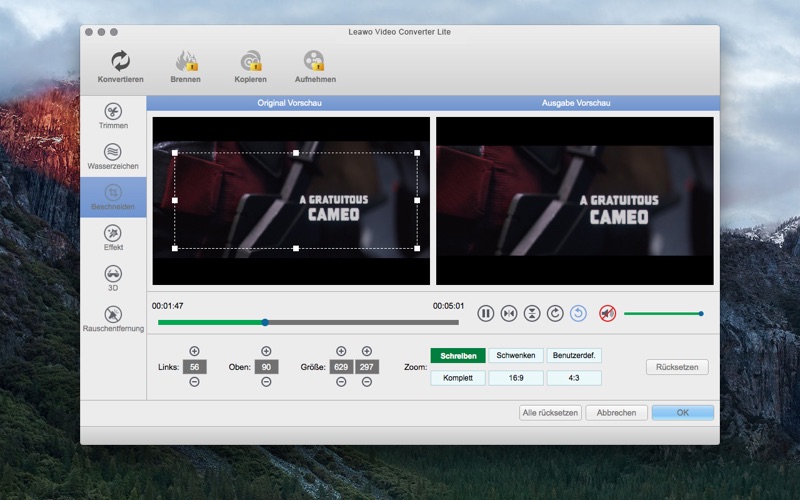The height and width of the screenshot is (500, 800).
Task: Click the current time 00:01:47
Action: [x=167, y=306]
